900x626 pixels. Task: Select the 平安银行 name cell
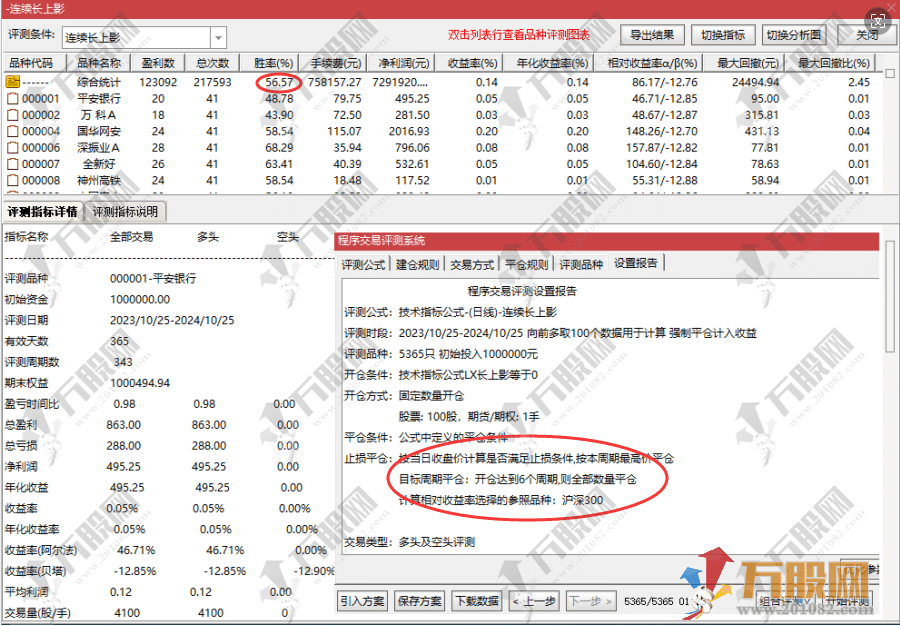point(99,99)
